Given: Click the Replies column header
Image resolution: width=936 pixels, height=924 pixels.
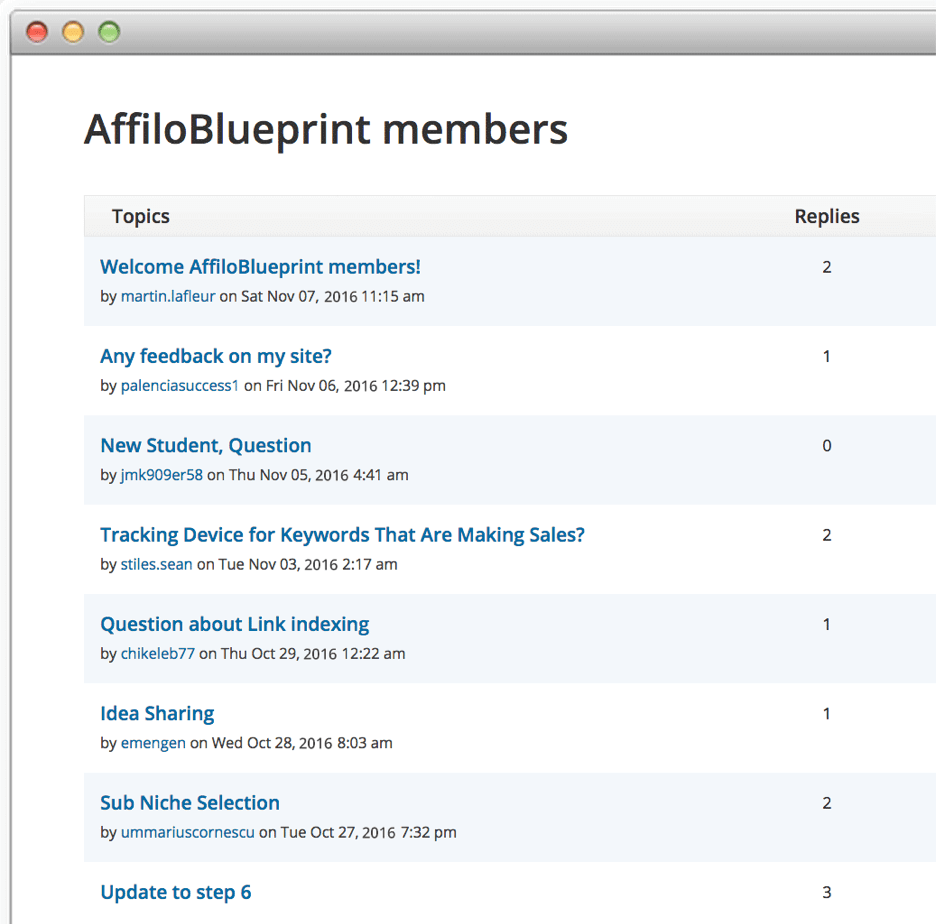Looking at the screenshot, I should coord(827,216).
